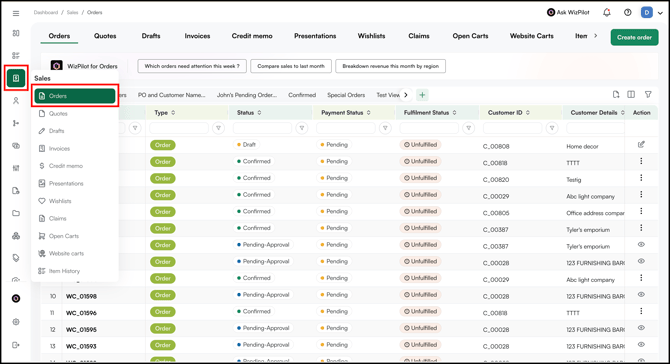Click the help question mark icon
This screenshot has height=364, width=670.
[627, 12]
